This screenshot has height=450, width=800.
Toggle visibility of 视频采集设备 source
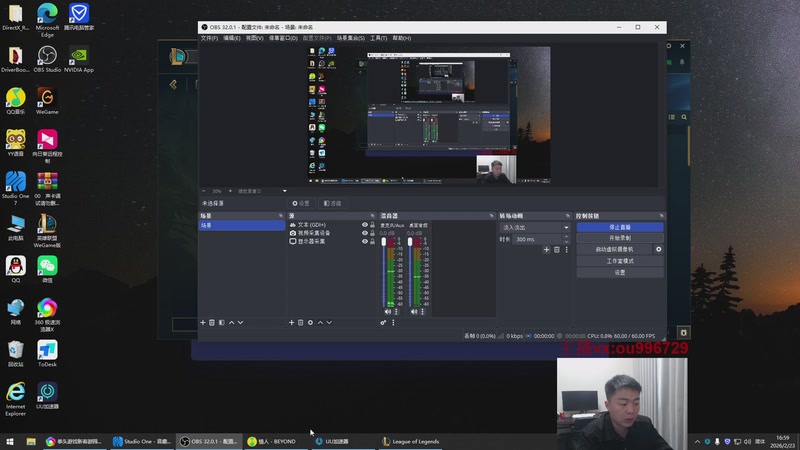364,233
